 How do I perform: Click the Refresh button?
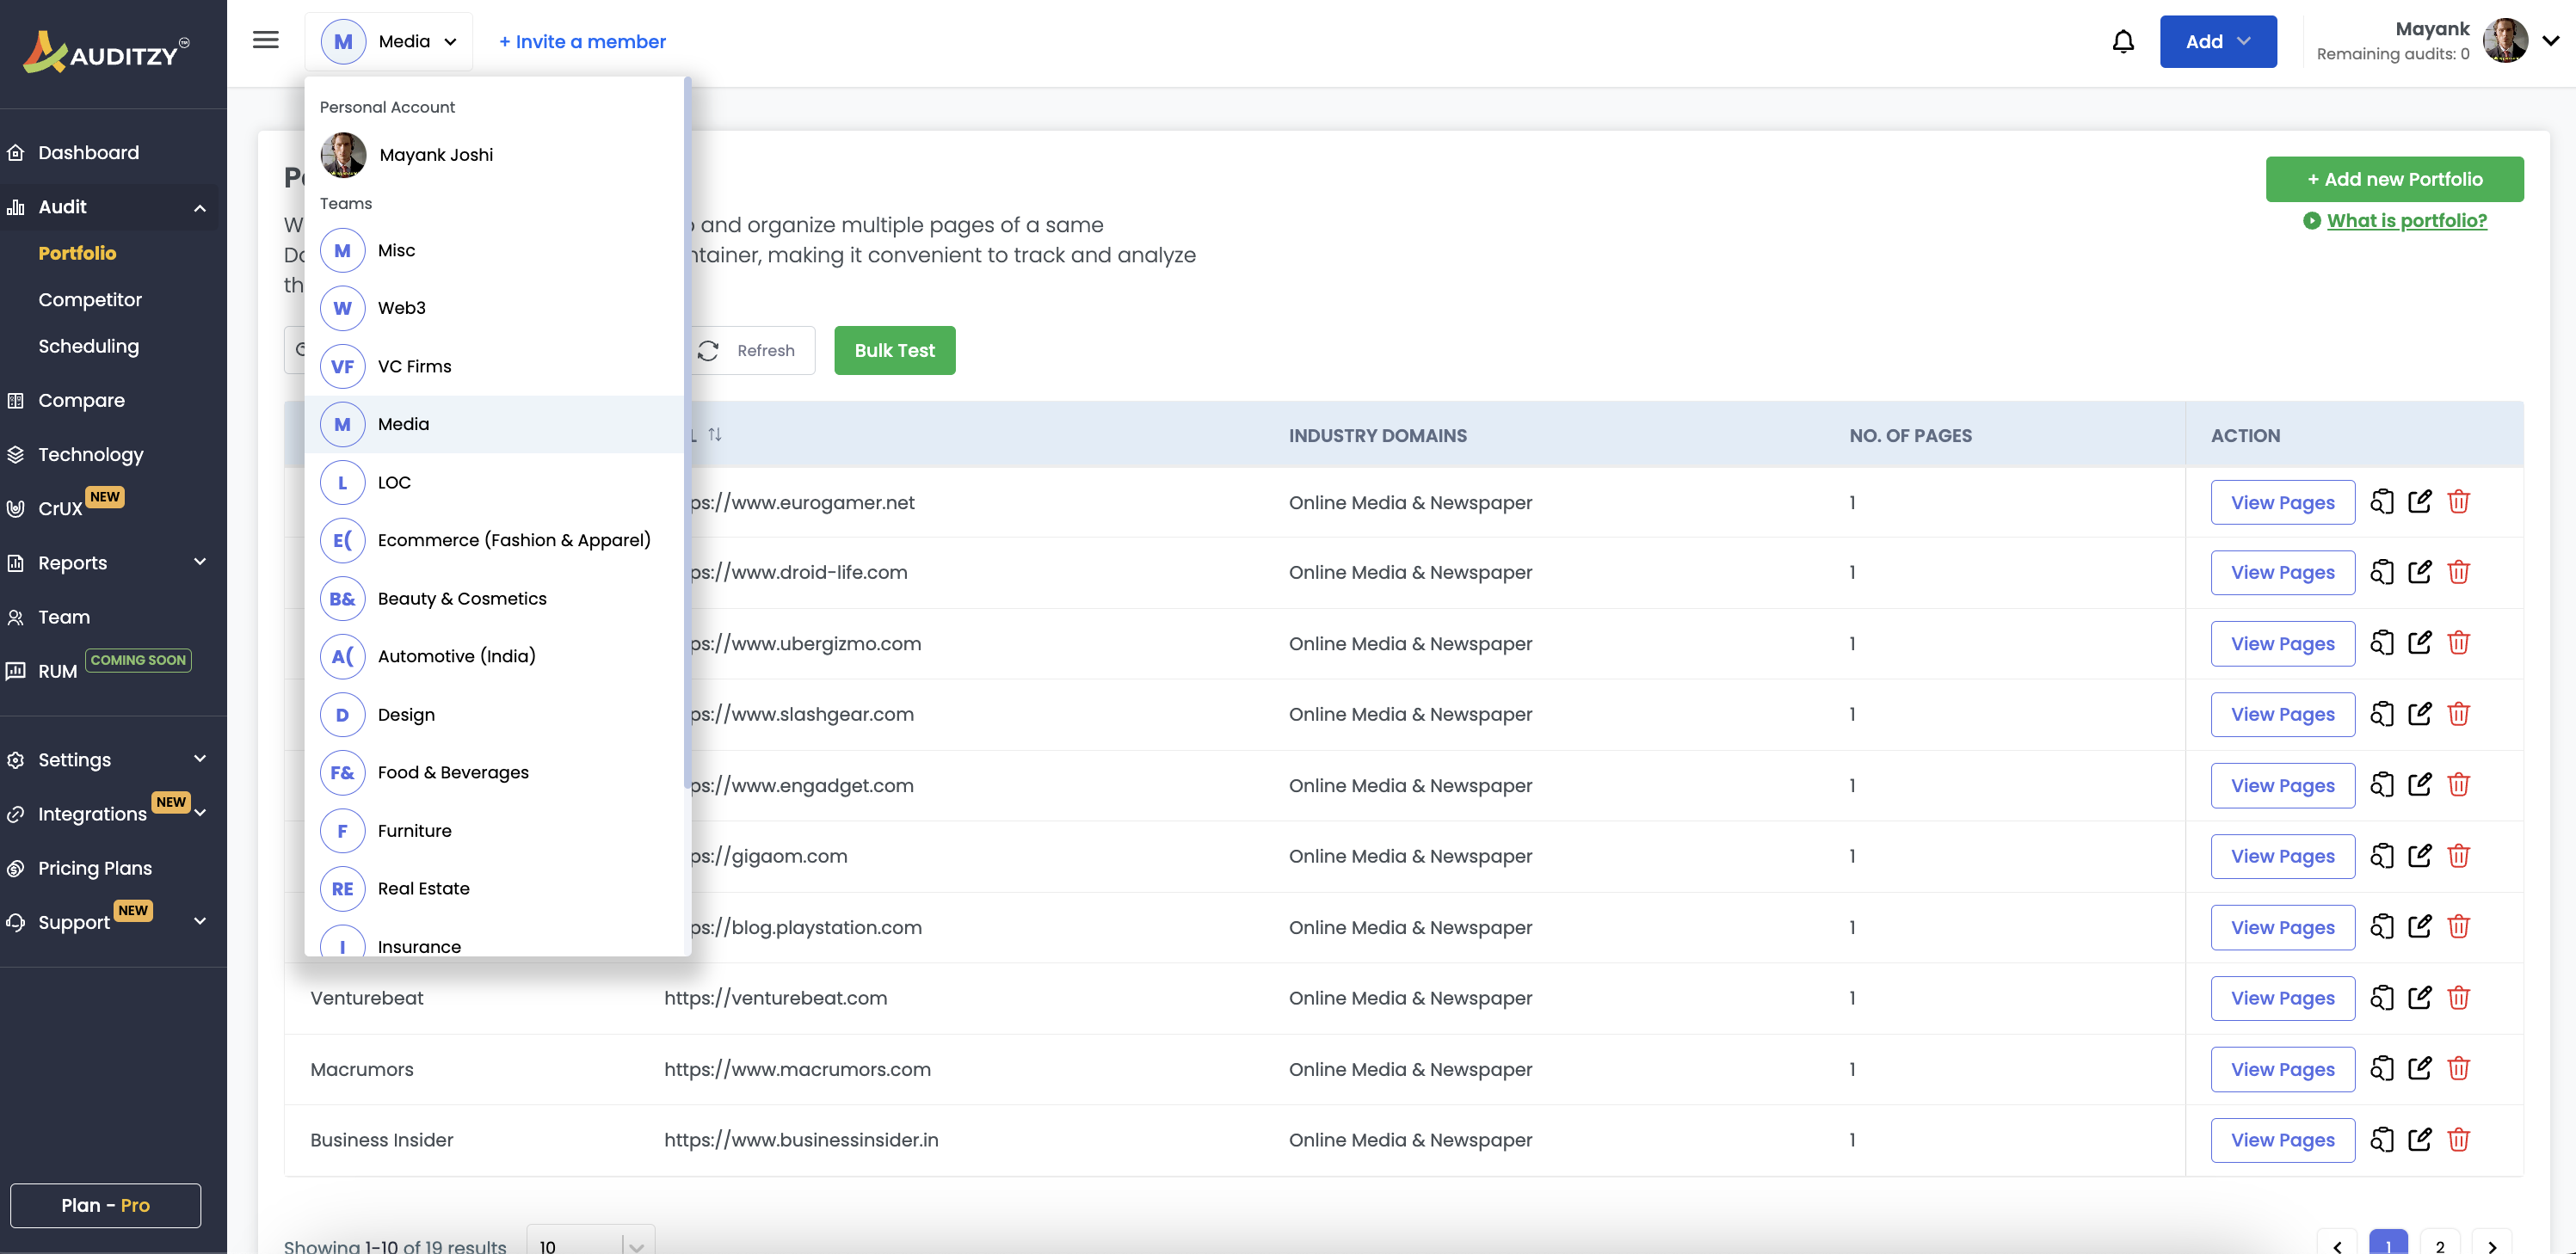coord(752,350)
